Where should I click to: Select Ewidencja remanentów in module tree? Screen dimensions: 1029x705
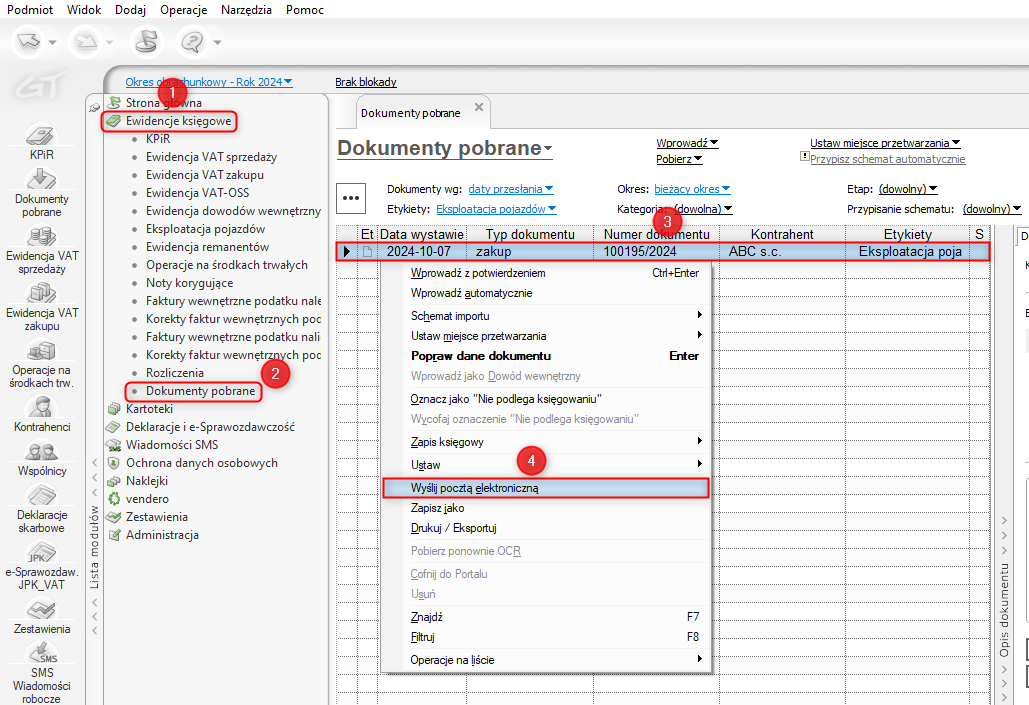point(207,247)
